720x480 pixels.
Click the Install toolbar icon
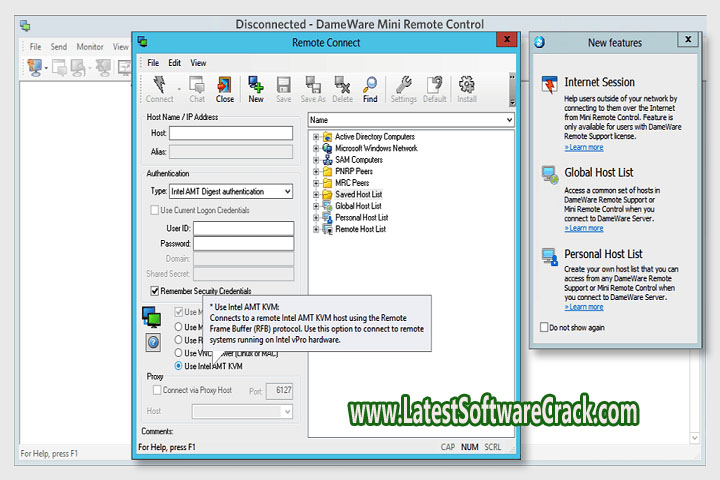click(x=467, y=87)
